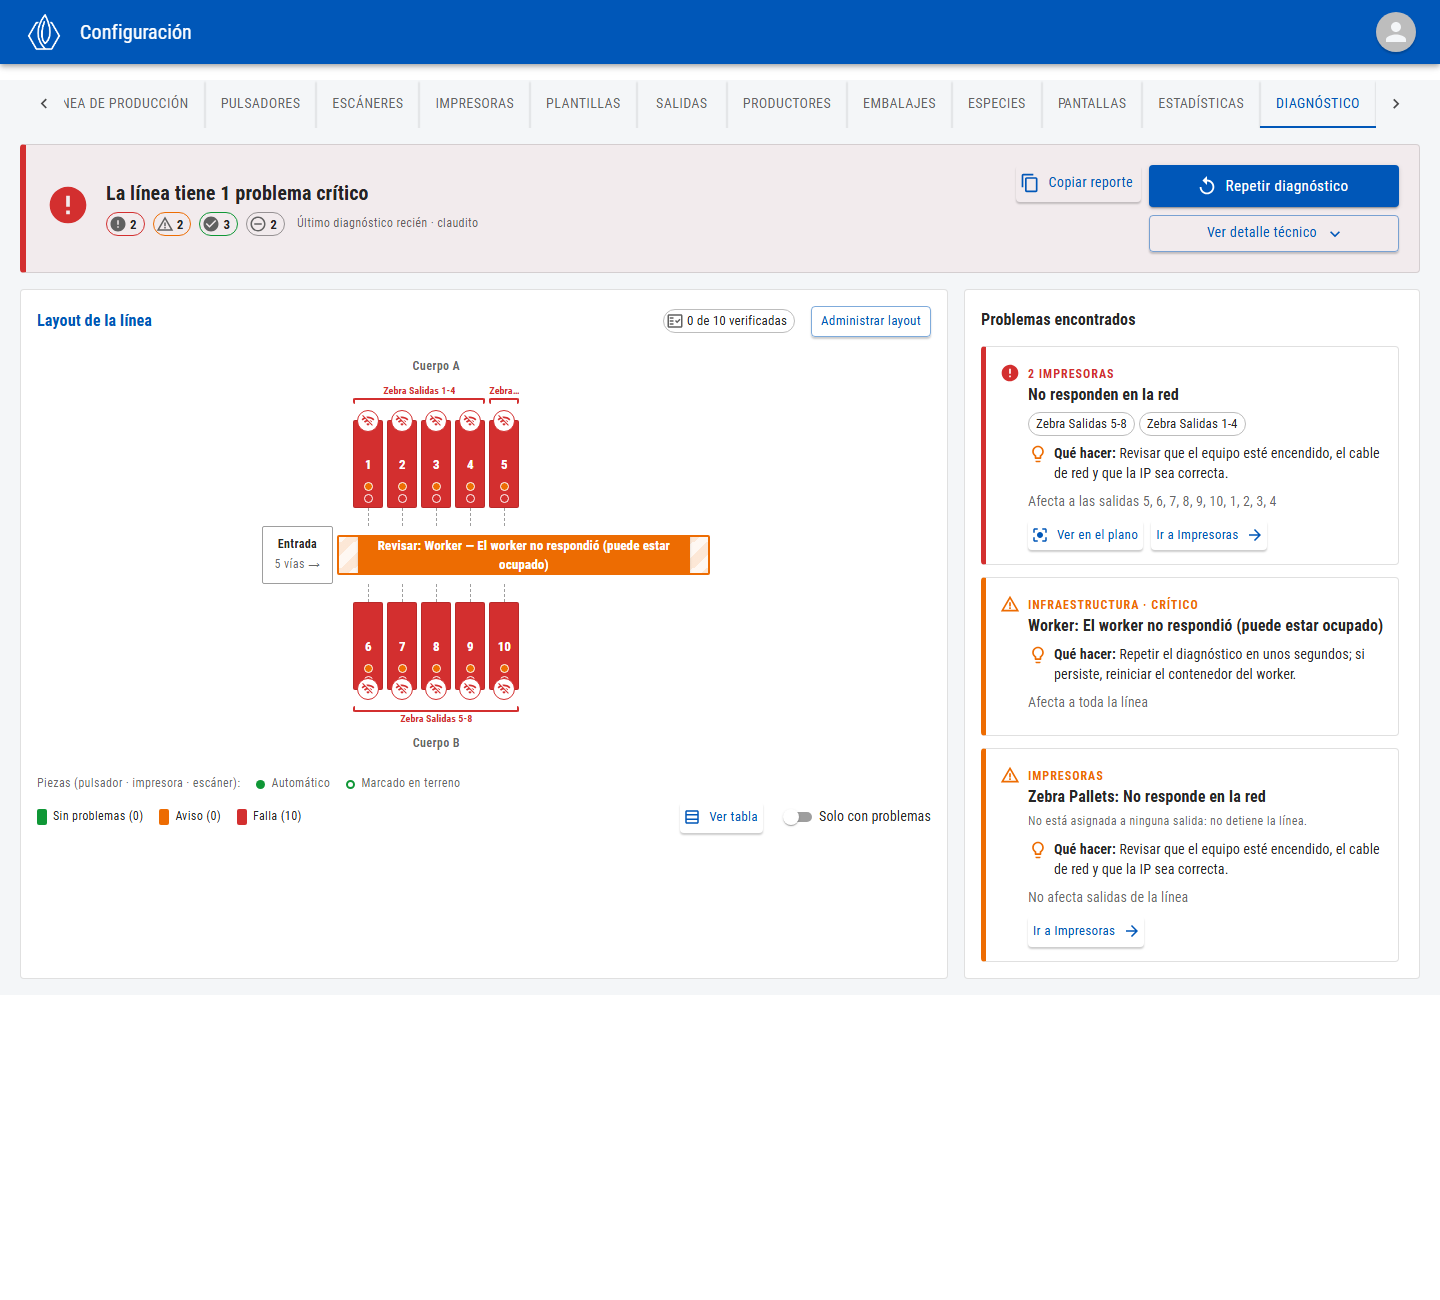1440x1300 pixels.
Task: Click the green Sin problemas legend swatch
Action: pos(42,817)
